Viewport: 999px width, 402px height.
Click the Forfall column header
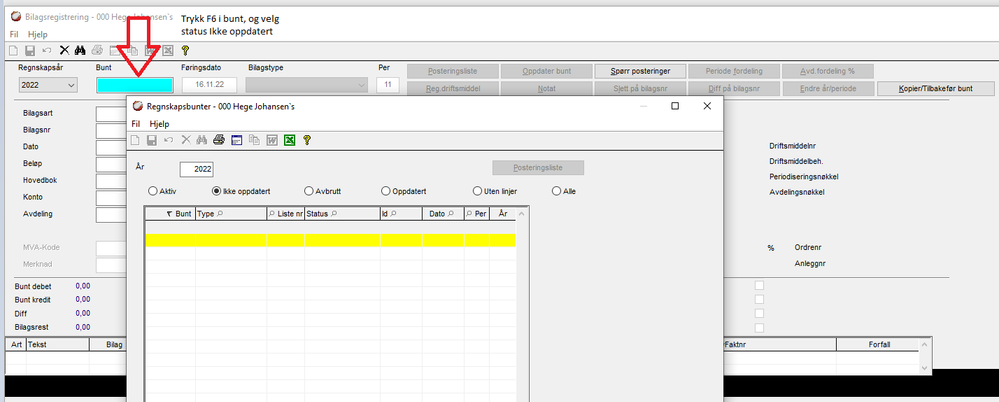(x=879, y=344)
